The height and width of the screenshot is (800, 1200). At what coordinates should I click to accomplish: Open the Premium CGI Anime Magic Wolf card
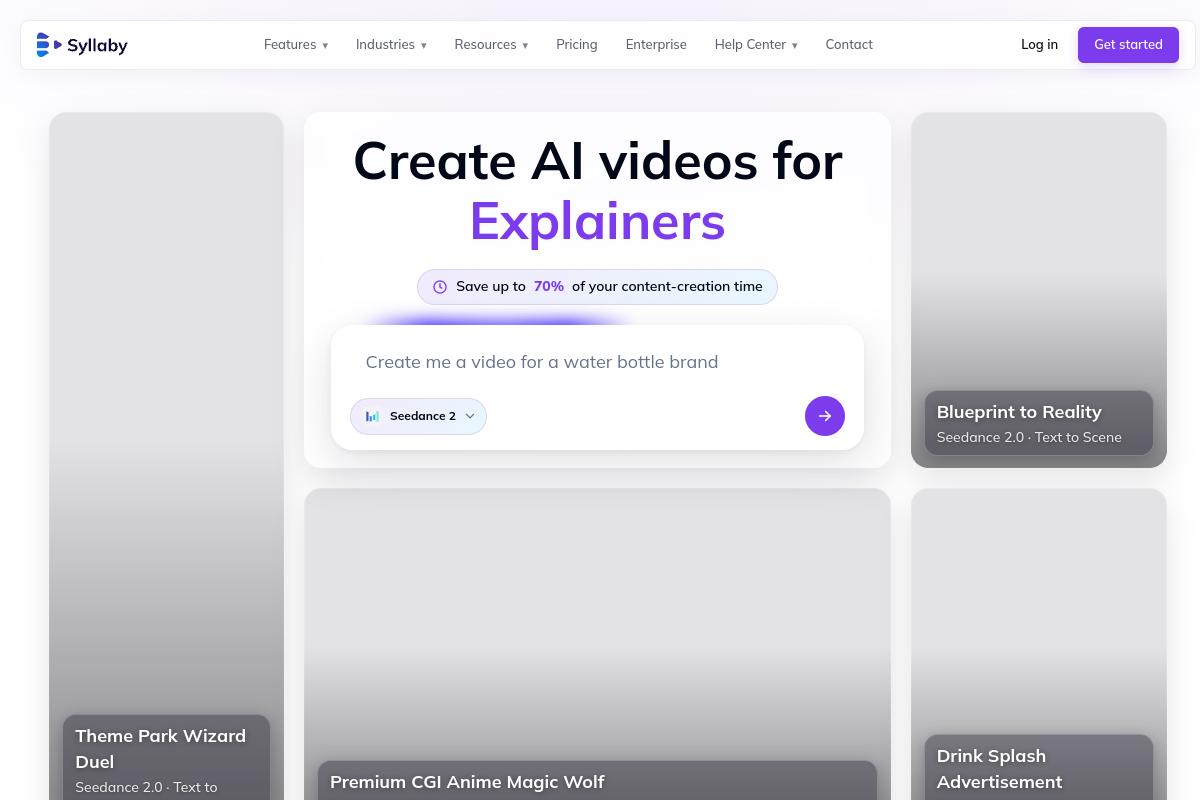[x=597, y=644]
